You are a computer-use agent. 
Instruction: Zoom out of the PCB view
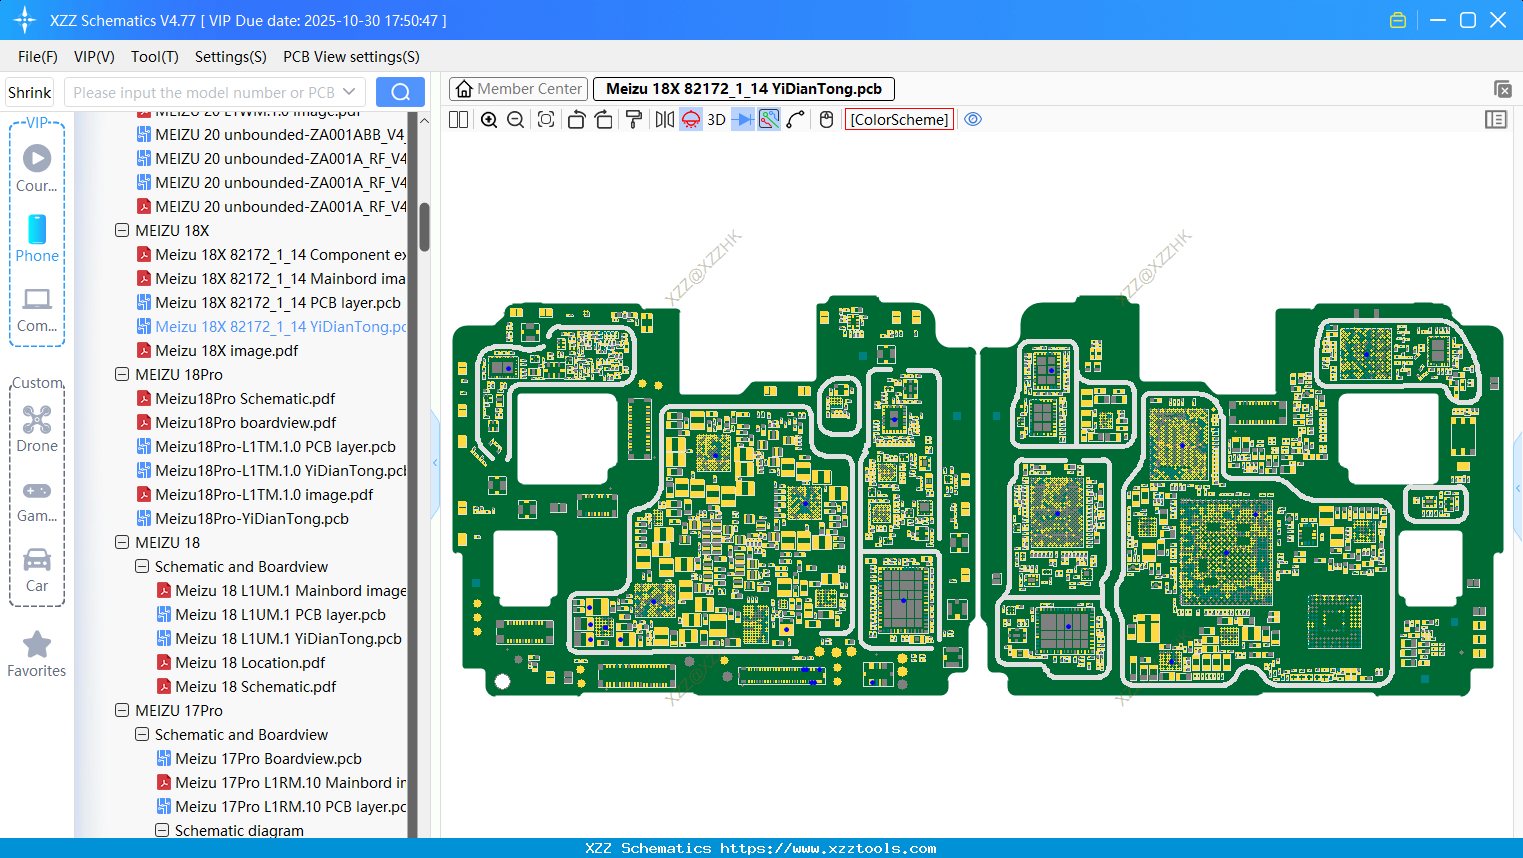516,120
